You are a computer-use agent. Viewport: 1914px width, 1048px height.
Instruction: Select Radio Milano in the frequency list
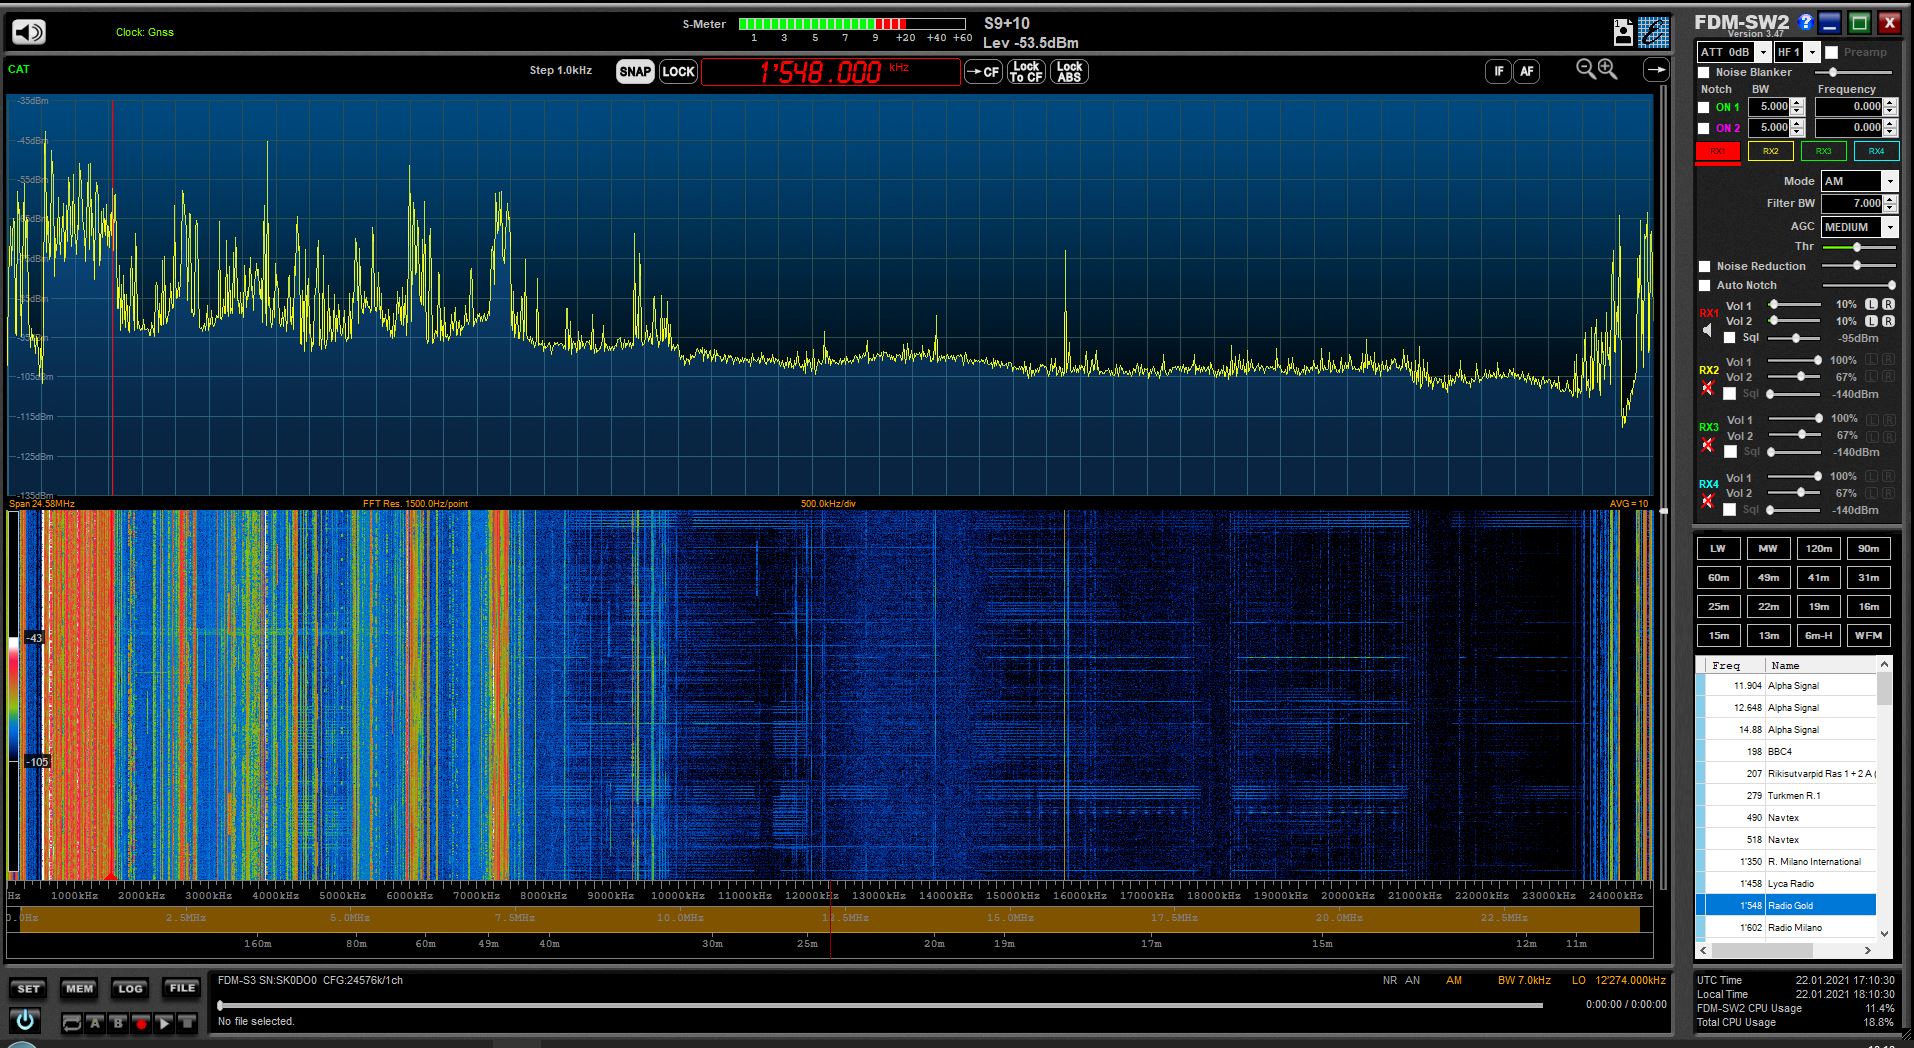[1794, 928]
